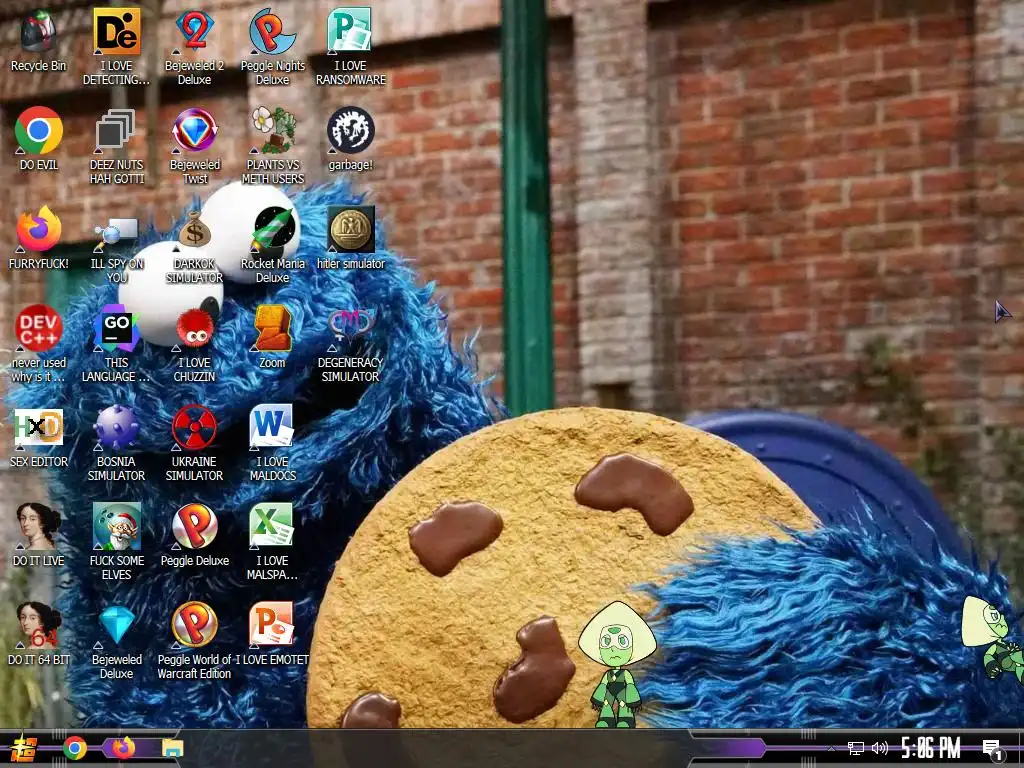The width and height of the screenshot is (1024, 768).
Task: Open the volume tray icon
Action: coord(880,748)
